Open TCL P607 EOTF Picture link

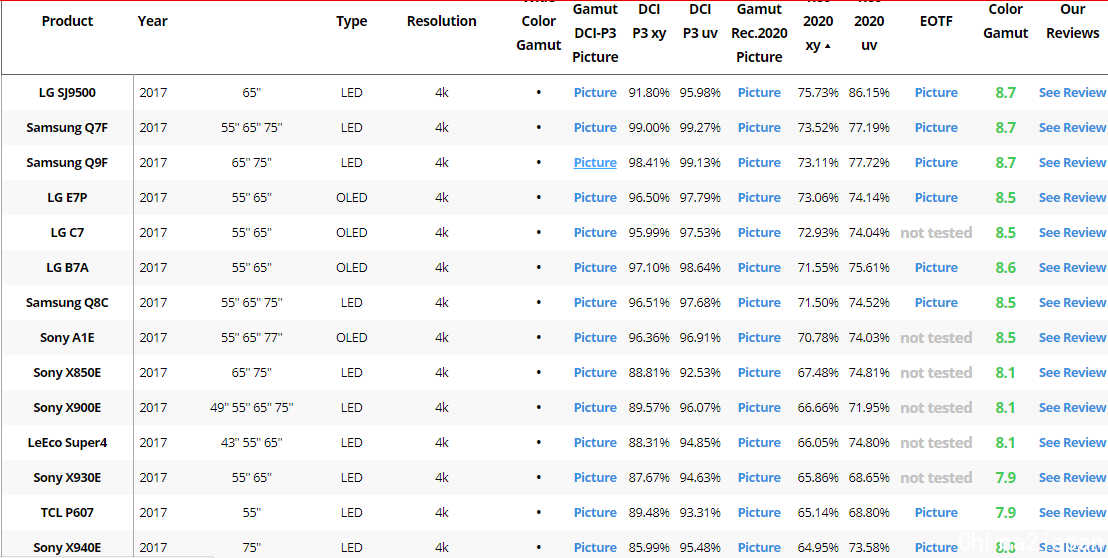pyautogui.click(x=936, y=513)
